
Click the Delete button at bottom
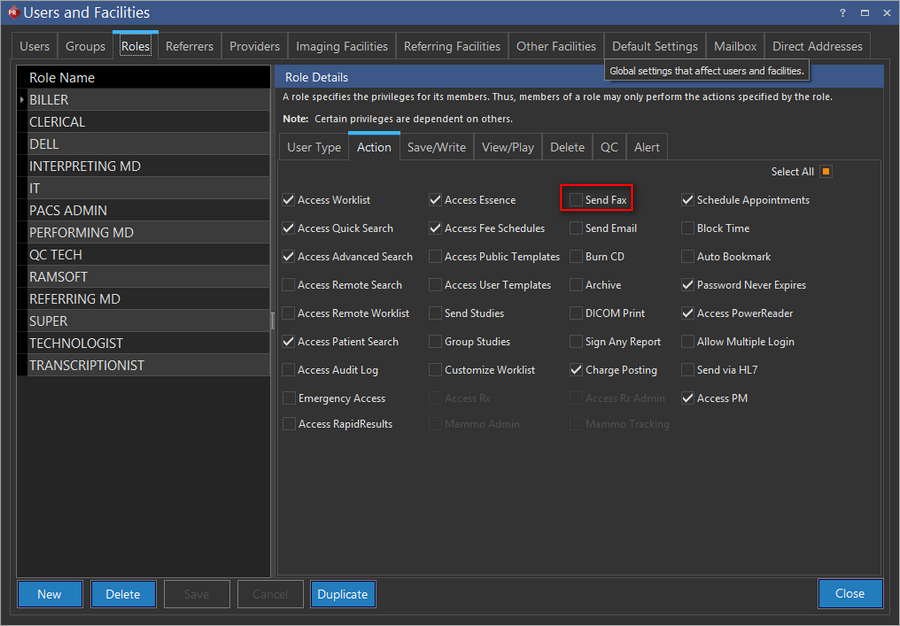pyautogui.click(x=123, y=594)
